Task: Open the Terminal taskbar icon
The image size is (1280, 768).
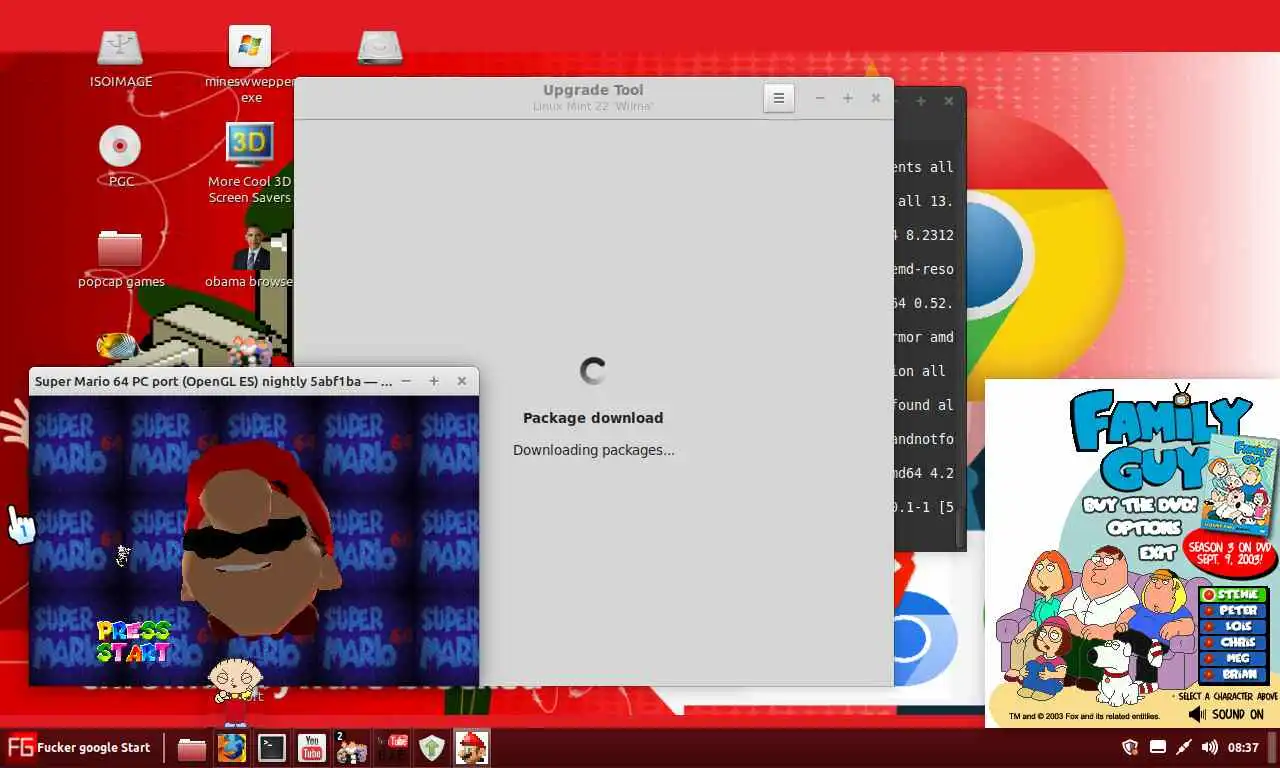Action: (272, 748)
